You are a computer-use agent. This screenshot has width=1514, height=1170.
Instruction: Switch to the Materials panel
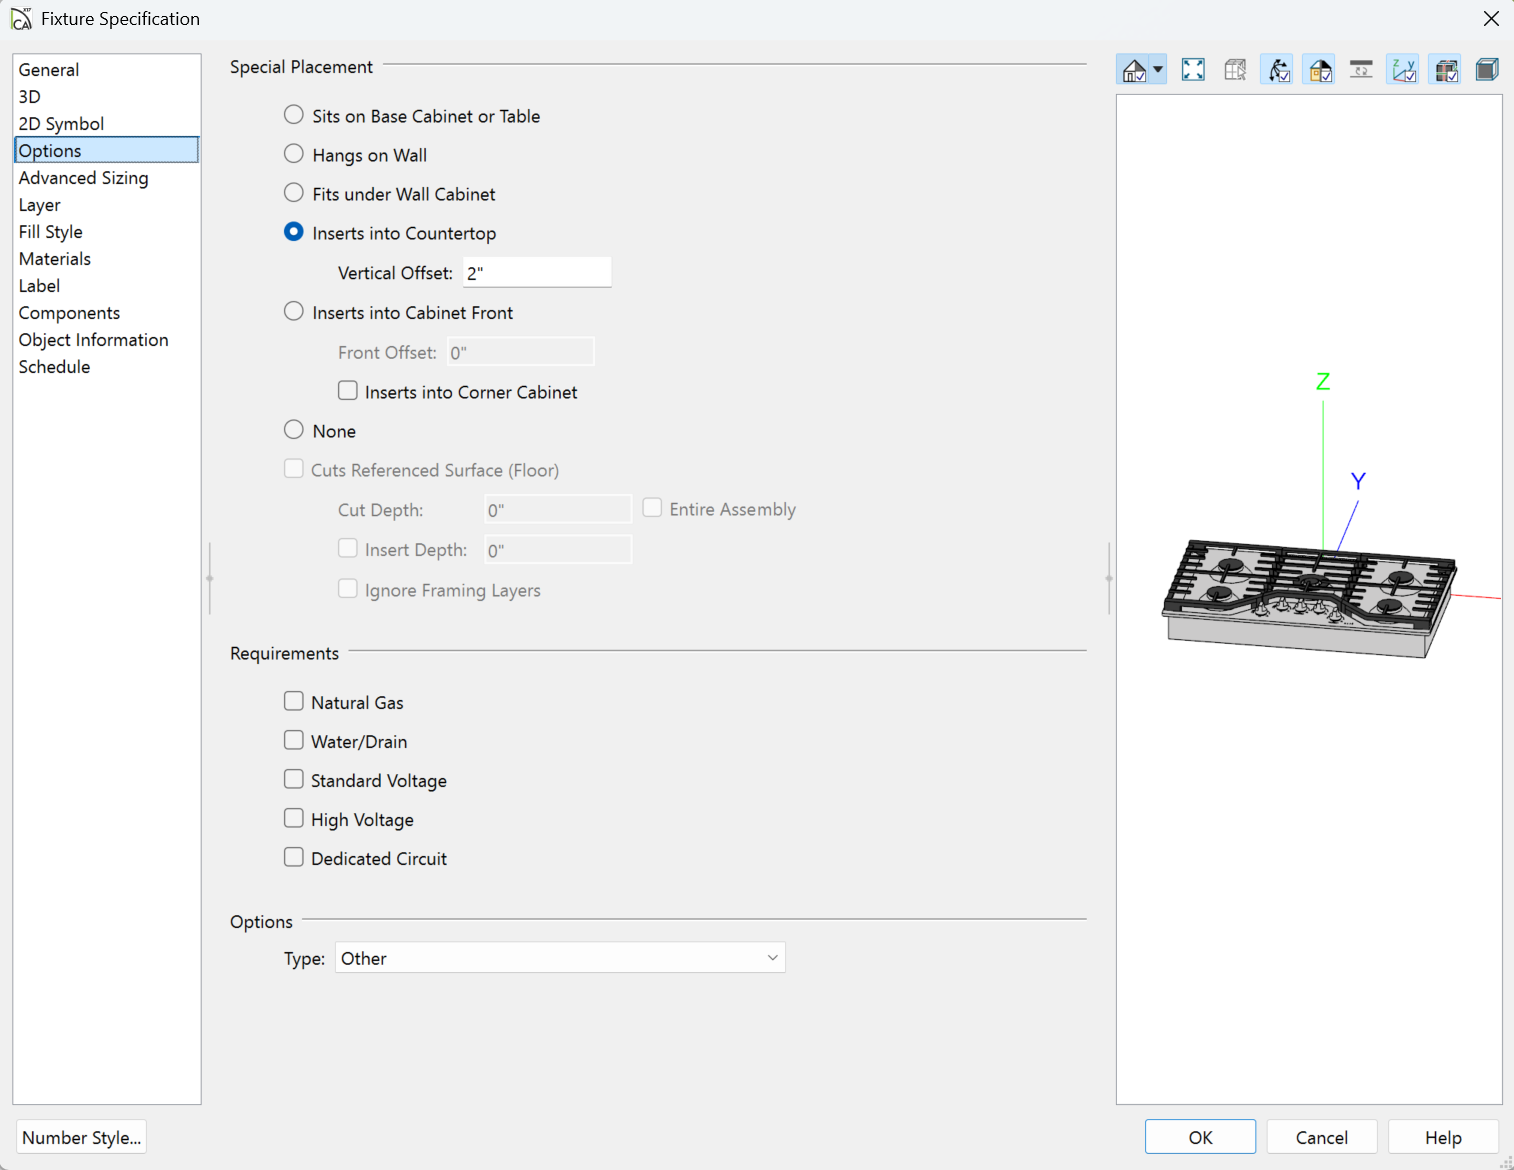click(55, 259)
